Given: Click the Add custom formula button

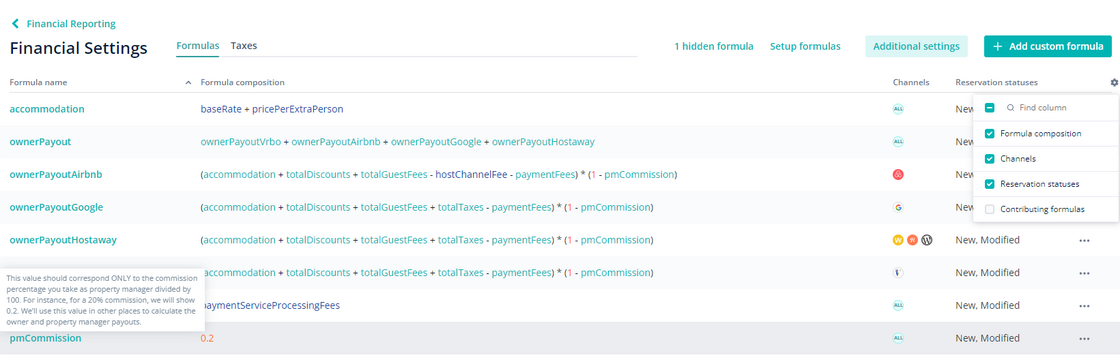Looking at the screenshot, I should pyautogui.click(x=1048, y=46).
